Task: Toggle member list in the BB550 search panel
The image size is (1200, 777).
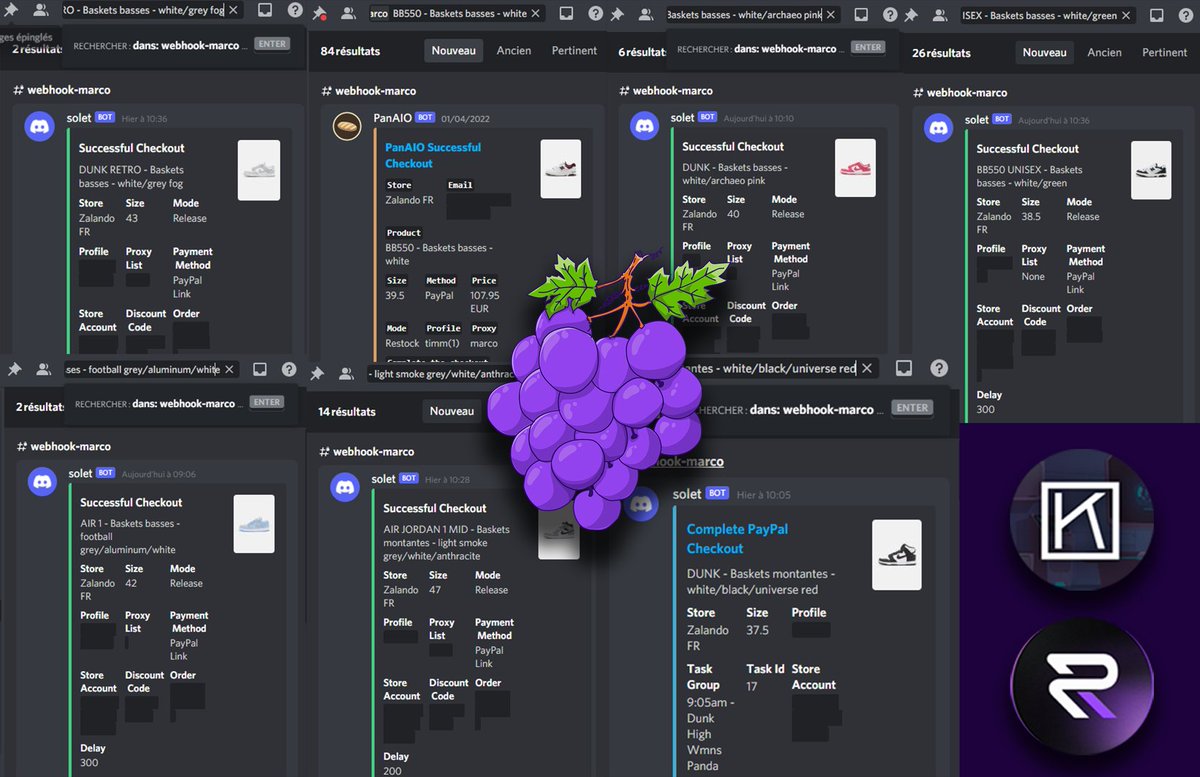Action: (348, 14)
